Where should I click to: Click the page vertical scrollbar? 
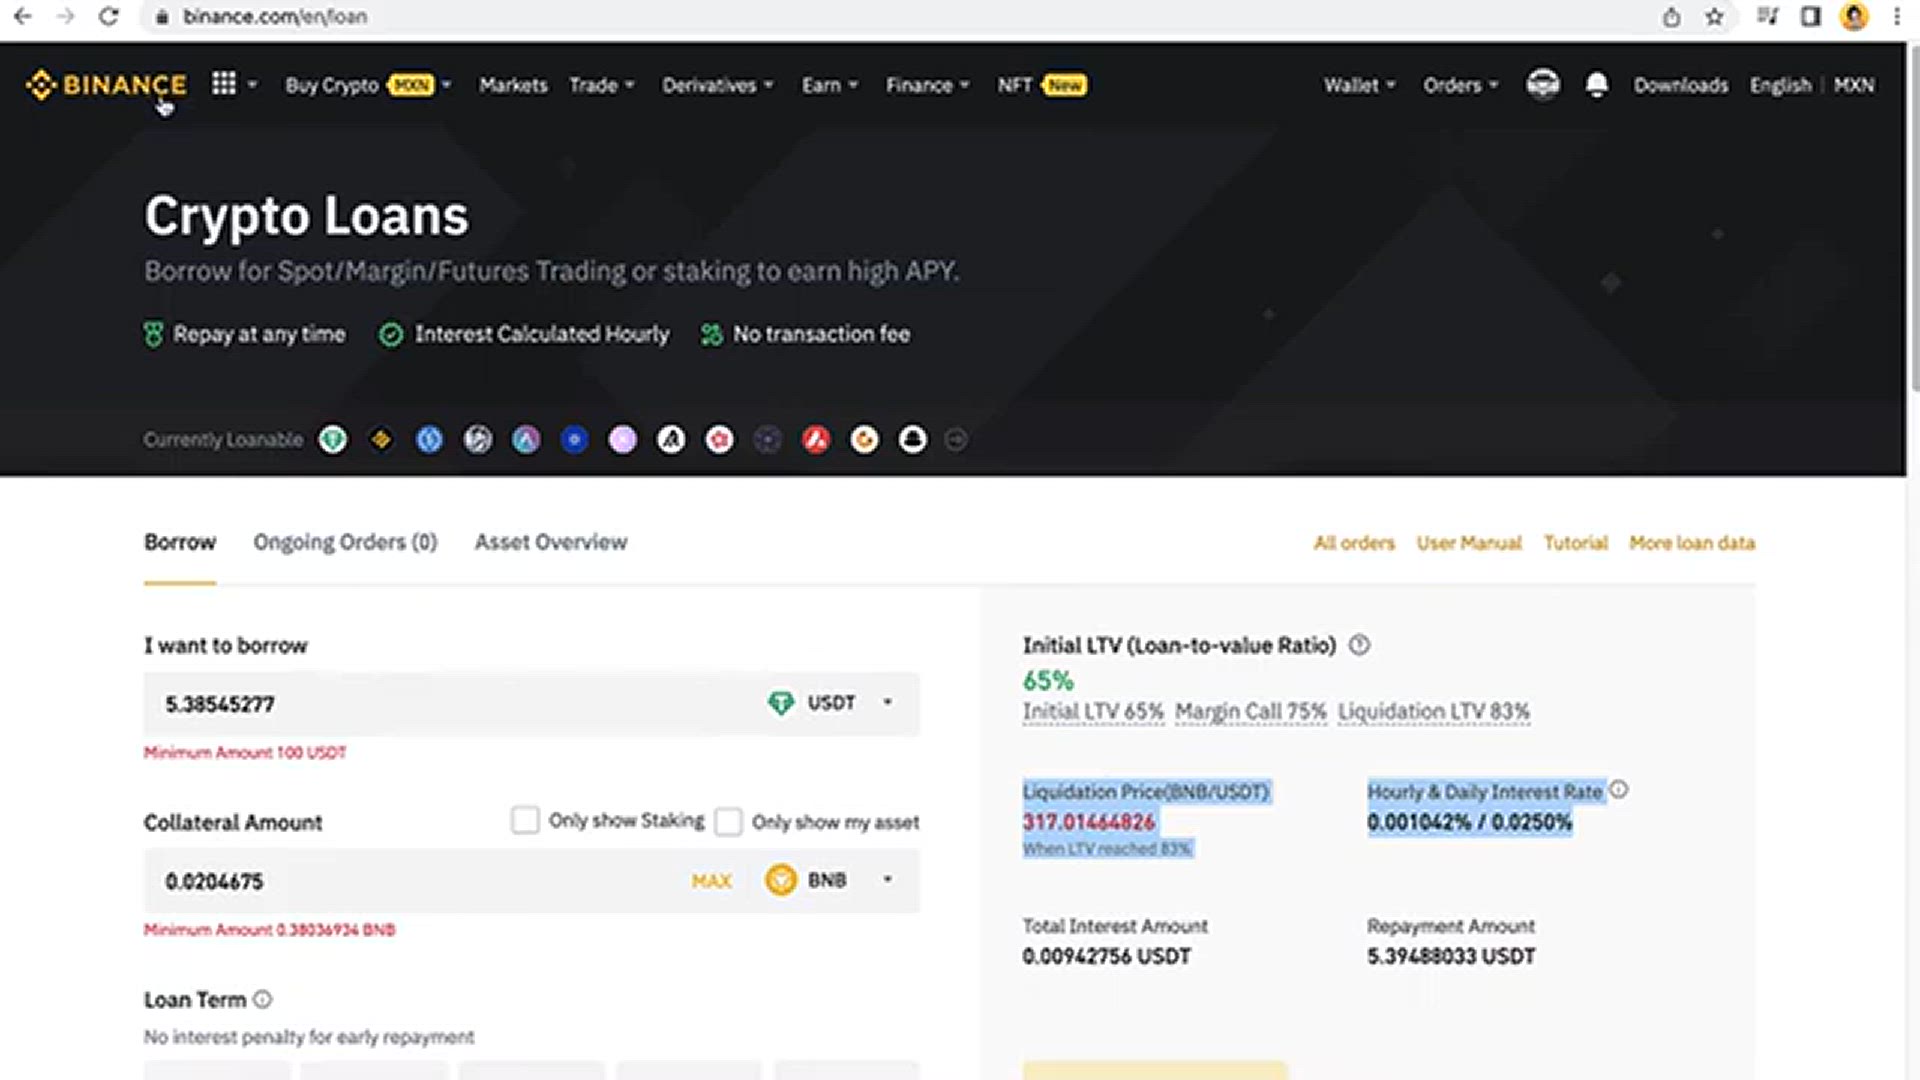tap(1914, 220)
